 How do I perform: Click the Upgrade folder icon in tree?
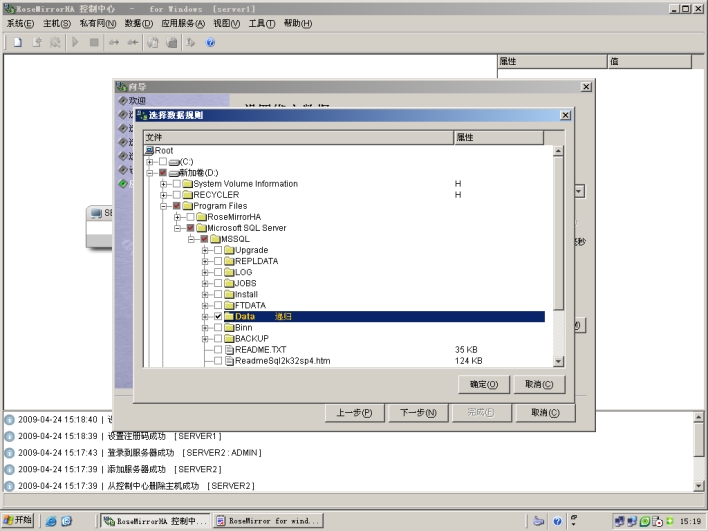click(x=228, y=250)
